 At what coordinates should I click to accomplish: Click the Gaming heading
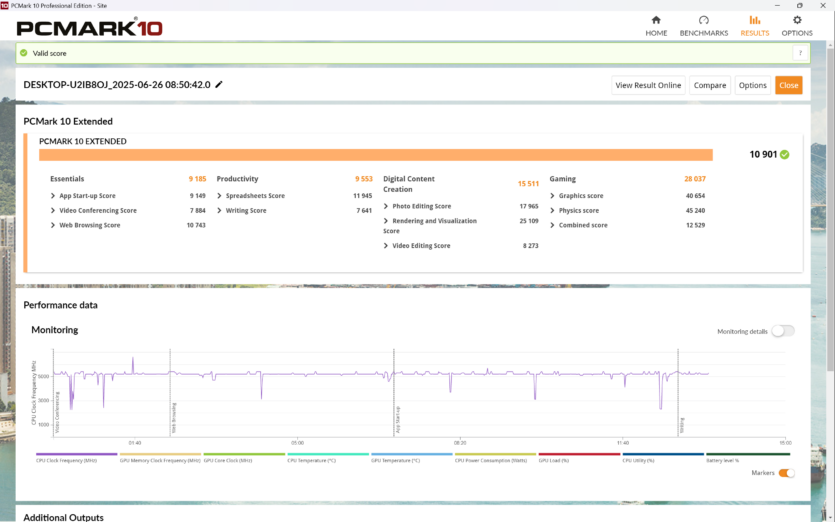[562, 179]
